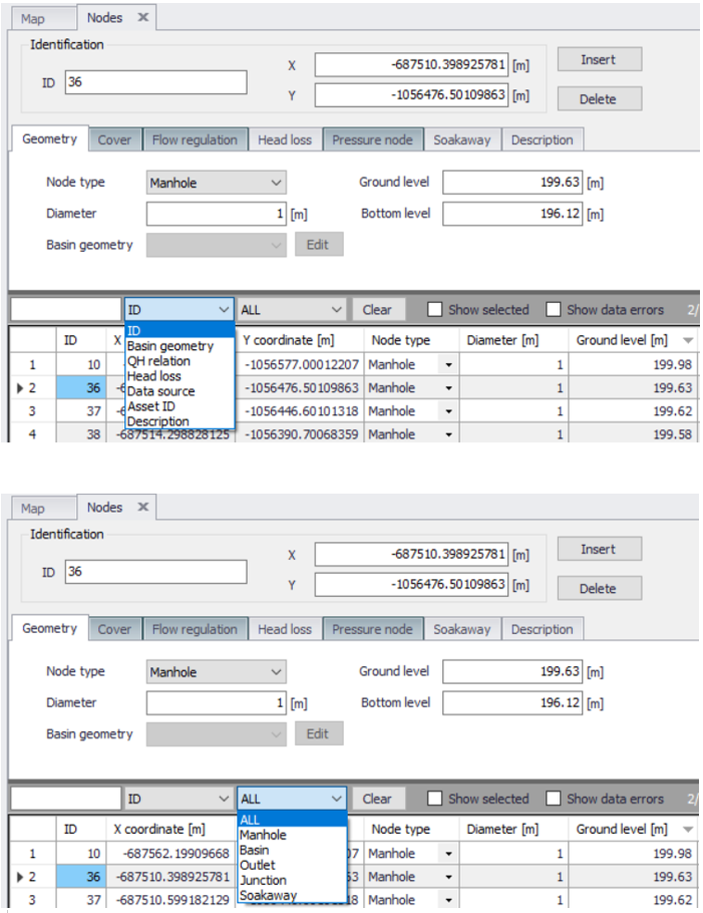This screenshot has width=703, height=913.
Task: Open the Node type Manhole combo, lower Geometry tab
Action: coord(216,672)
